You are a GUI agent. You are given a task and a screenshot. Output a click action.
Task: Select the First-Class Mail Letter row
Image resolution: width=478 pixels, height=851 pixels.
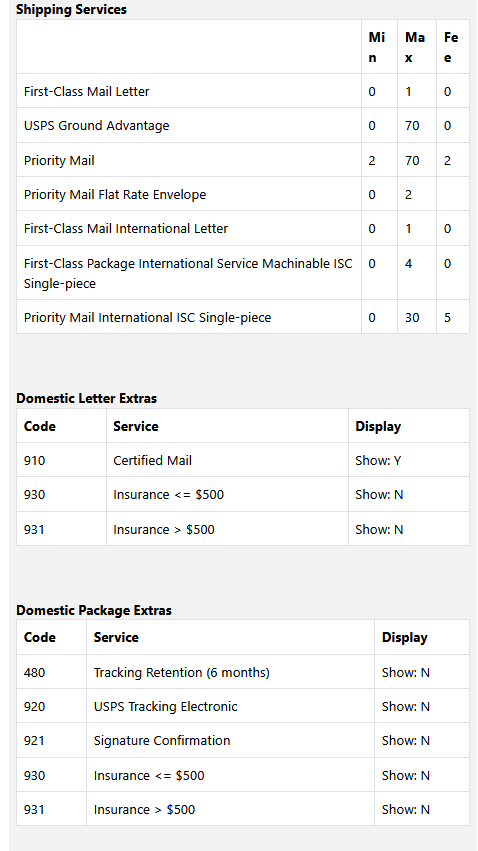point(243,91)
